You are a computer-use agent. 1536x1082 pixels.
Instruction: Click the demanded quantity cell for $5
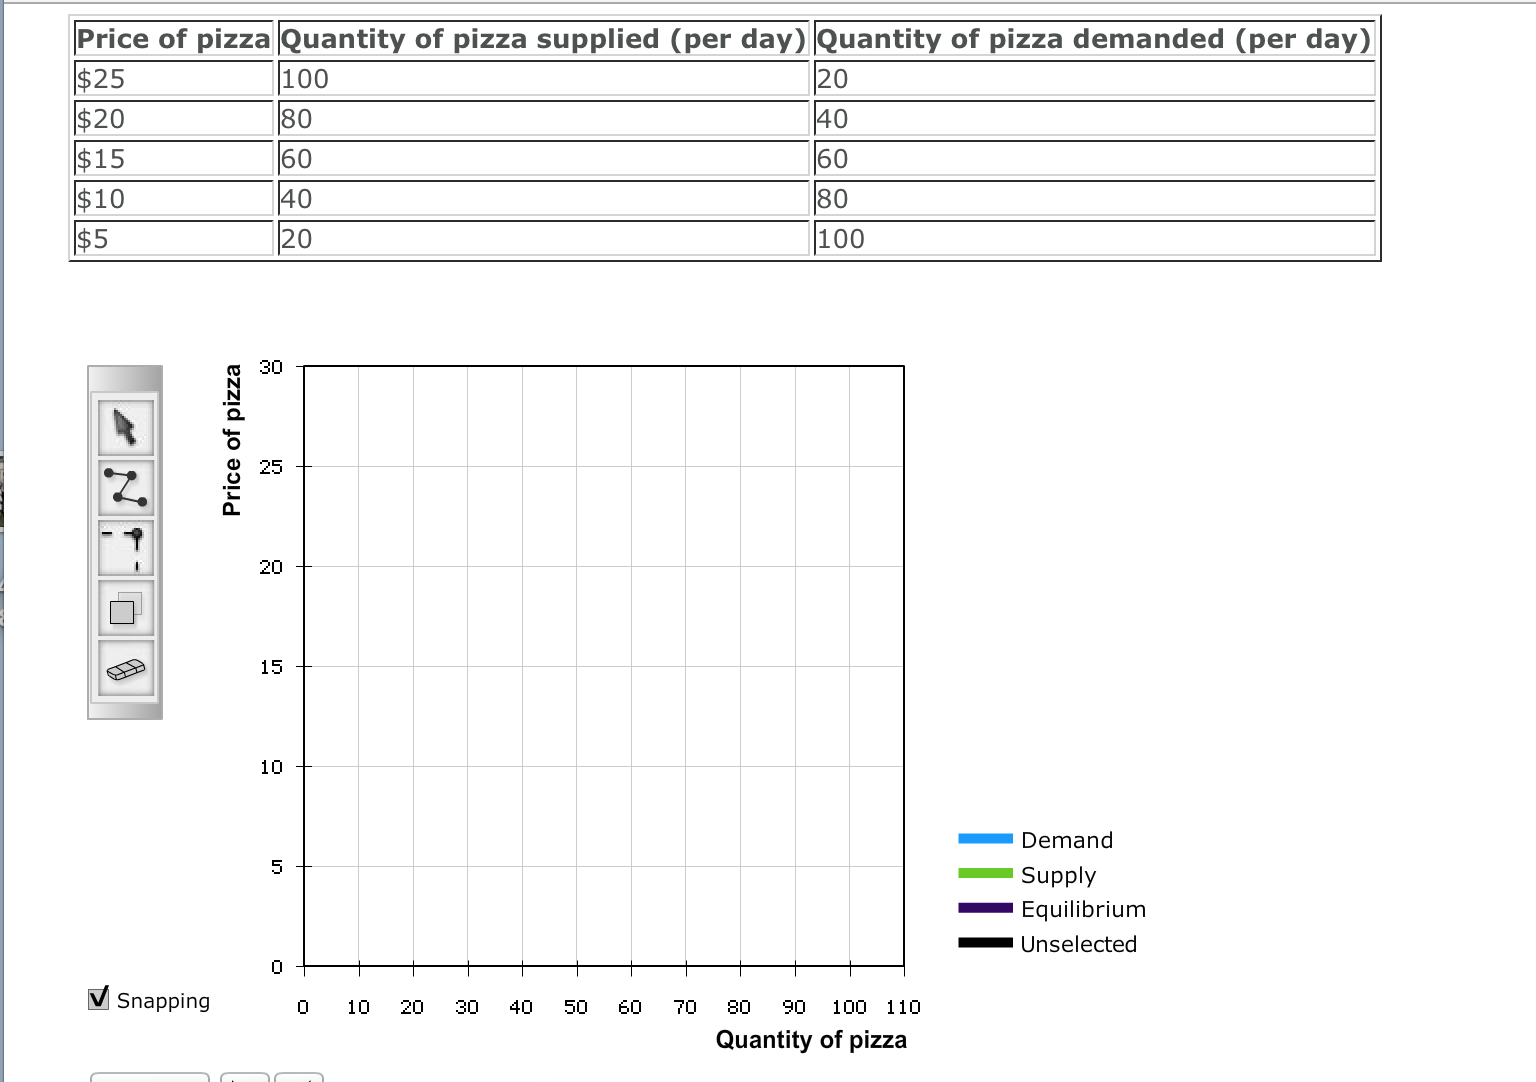[x=1094, y=239]
